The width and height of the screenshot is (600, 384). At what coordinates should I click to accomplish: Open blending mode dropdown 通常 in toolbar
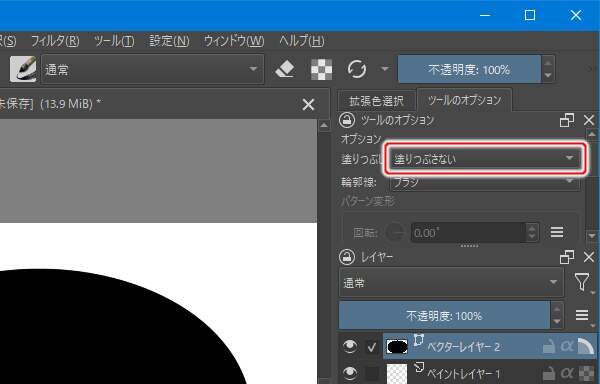click(152, 69)
